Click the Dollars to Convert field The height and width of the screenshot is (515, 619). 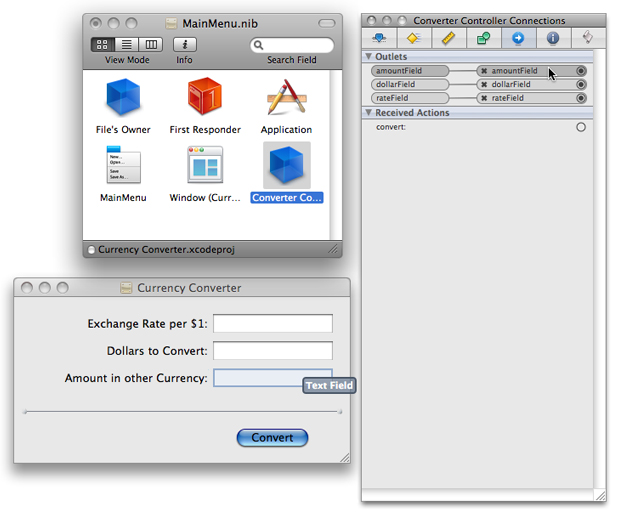(273, 351)
